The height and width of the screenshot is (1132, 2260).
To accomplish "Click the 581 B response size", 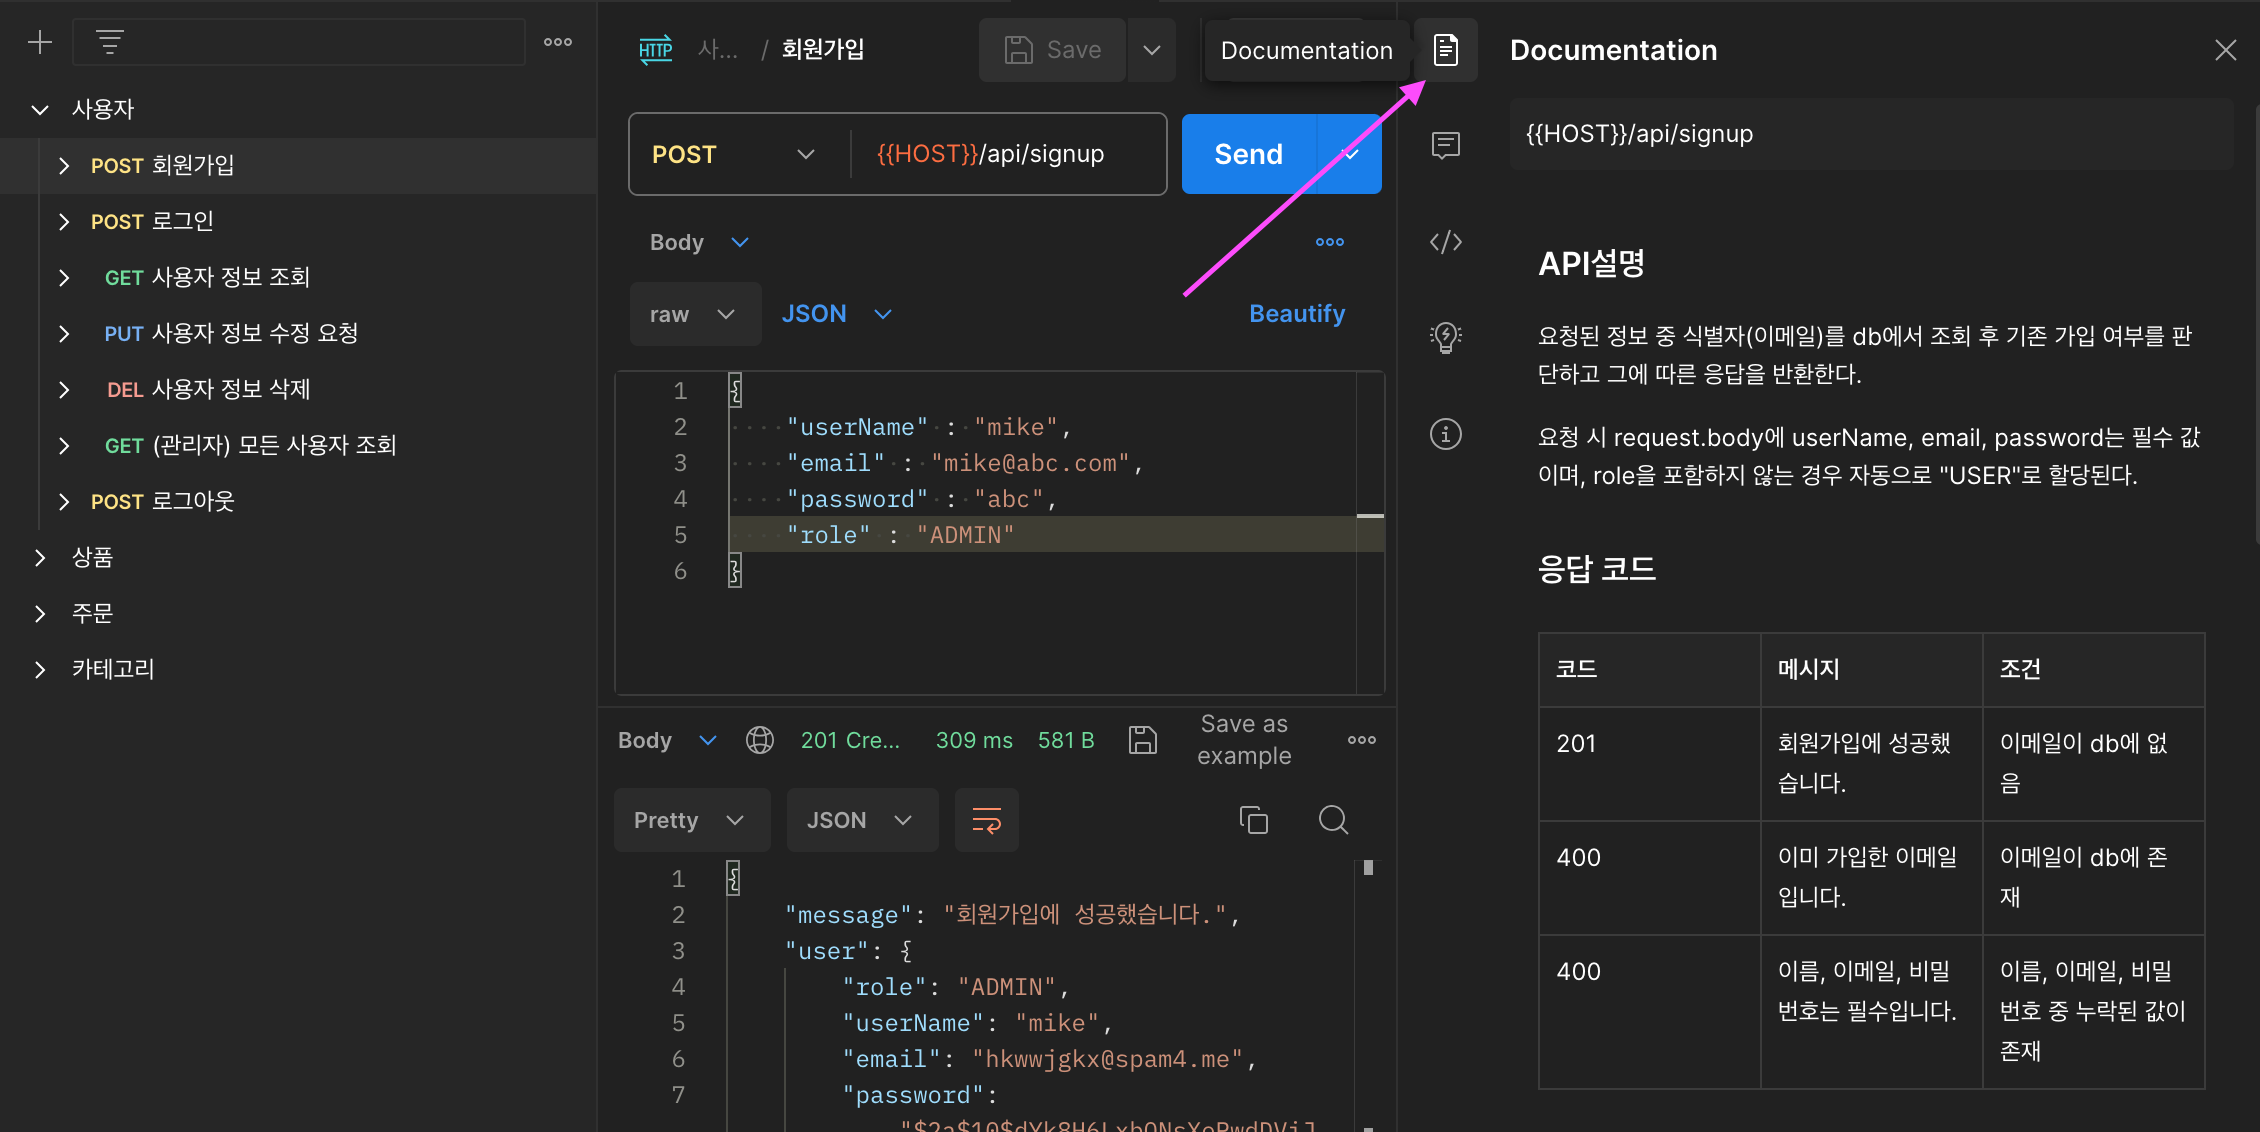I will coord(1066,740).
